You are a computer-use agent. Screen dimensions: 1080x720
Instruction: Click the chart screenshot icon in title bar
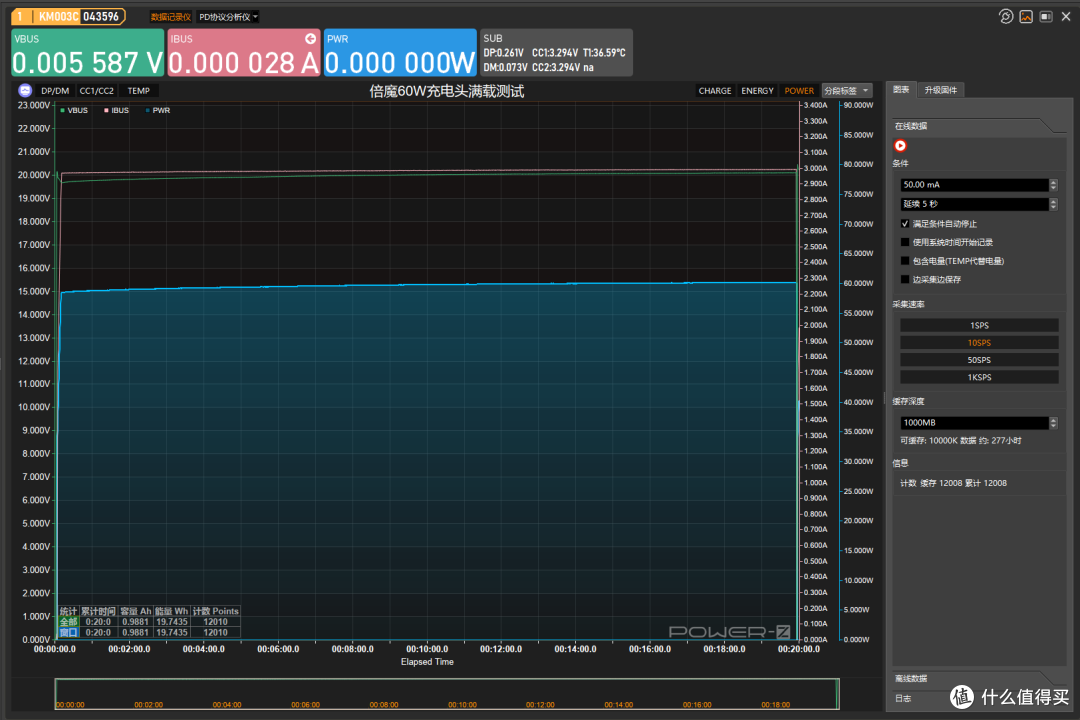pos(1026,17)
